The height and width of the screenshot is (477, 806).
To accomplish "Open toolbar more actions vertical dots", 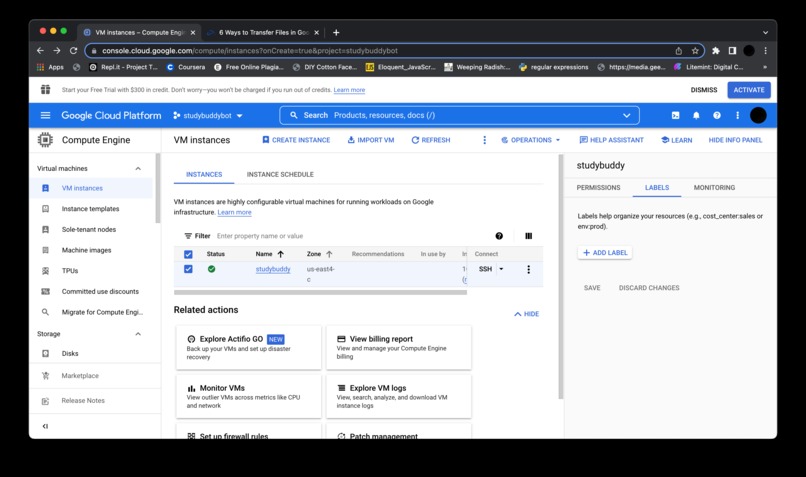I will pyautogui.click(x=484, y=140).
